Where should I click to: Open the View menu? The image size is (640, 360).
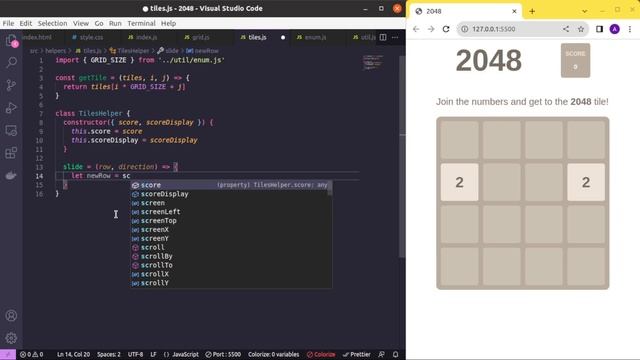click(x=80, y=23)
